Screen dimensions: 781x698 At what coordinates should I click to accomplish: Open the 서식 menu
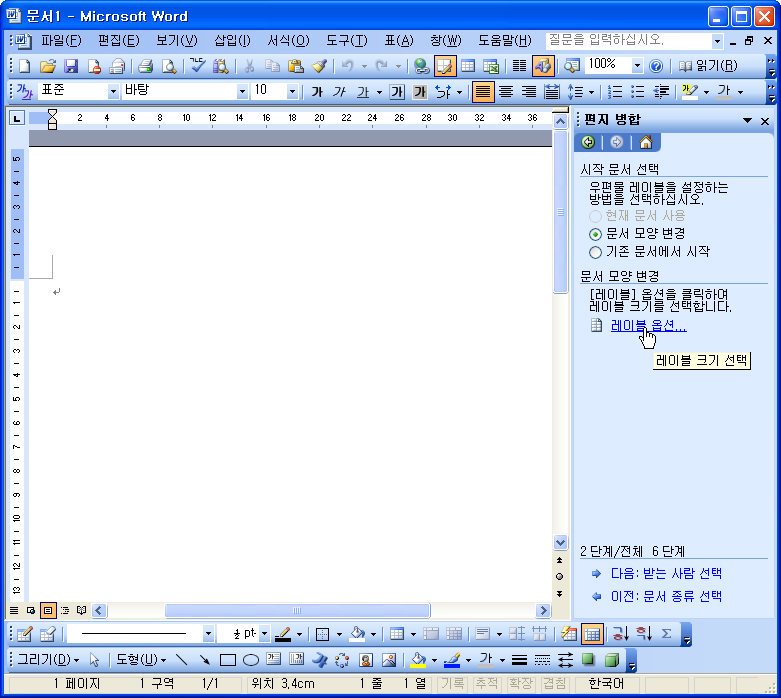point(288,40)
